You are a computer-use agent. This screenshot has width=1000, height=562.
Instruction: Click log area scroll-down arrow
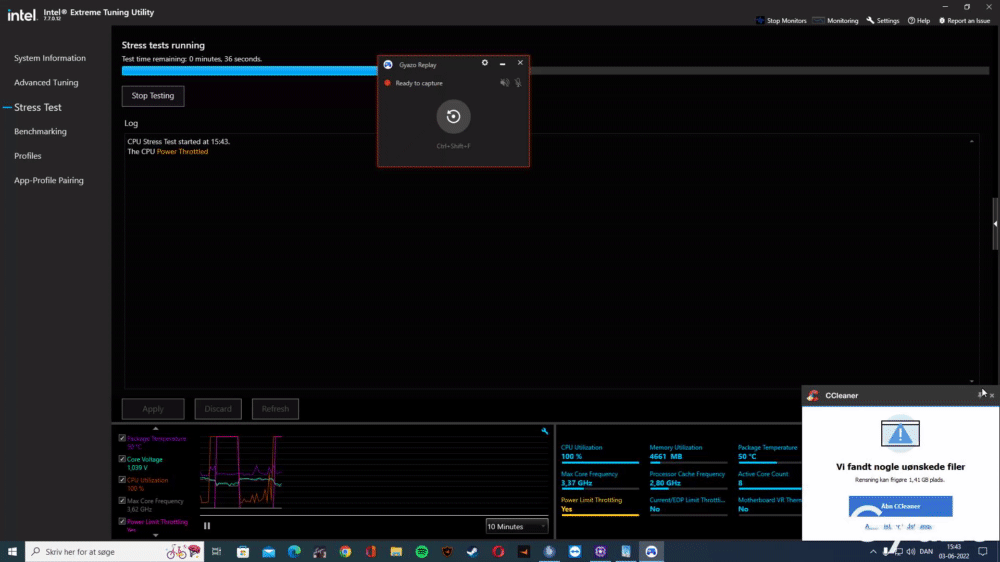pyautogui.click(x=972, y=381)
